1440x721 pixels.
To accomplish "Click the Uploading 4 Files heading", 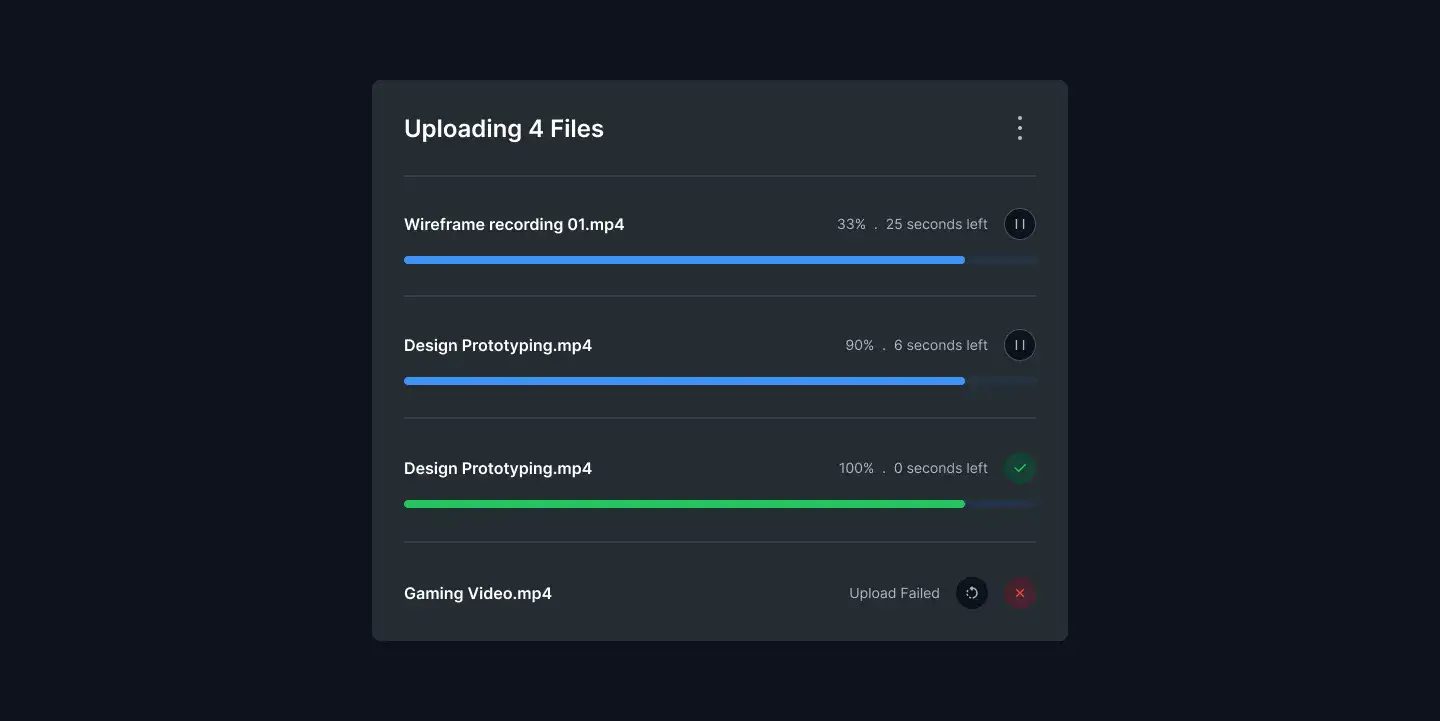I will point(503,128).
